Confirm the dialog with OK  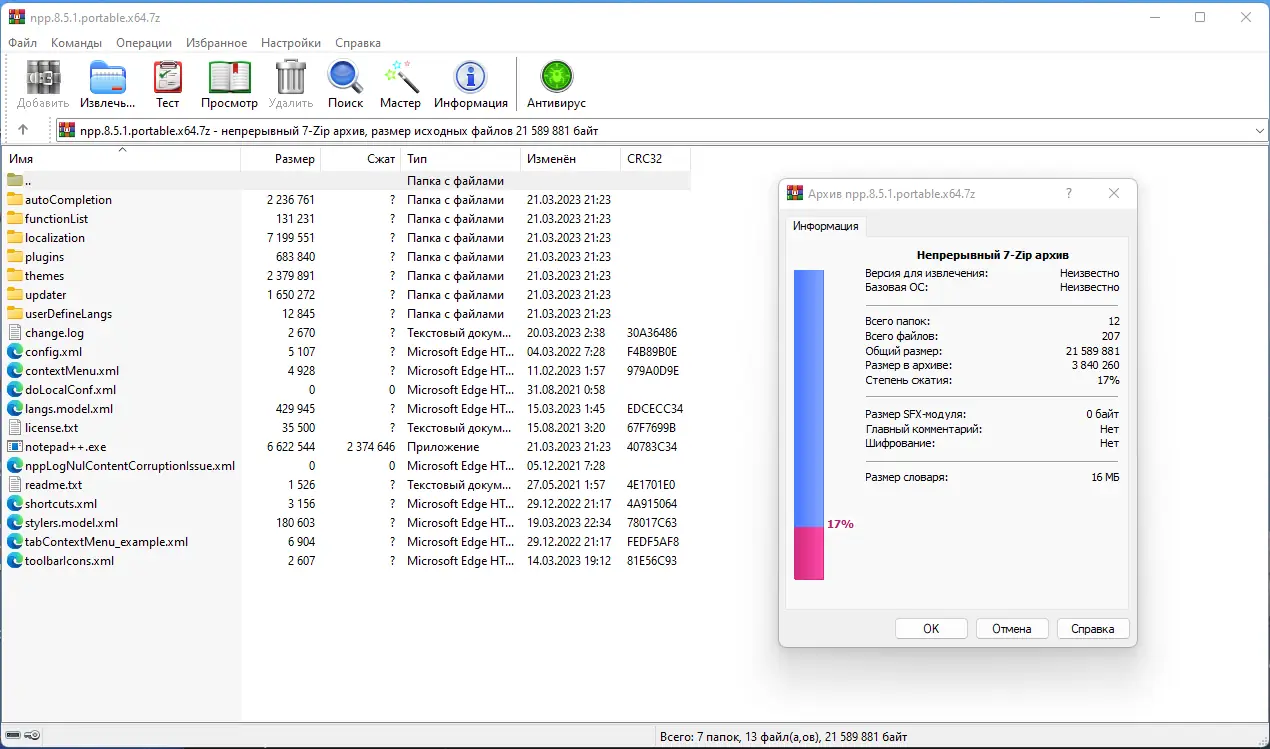coord(931,629)
